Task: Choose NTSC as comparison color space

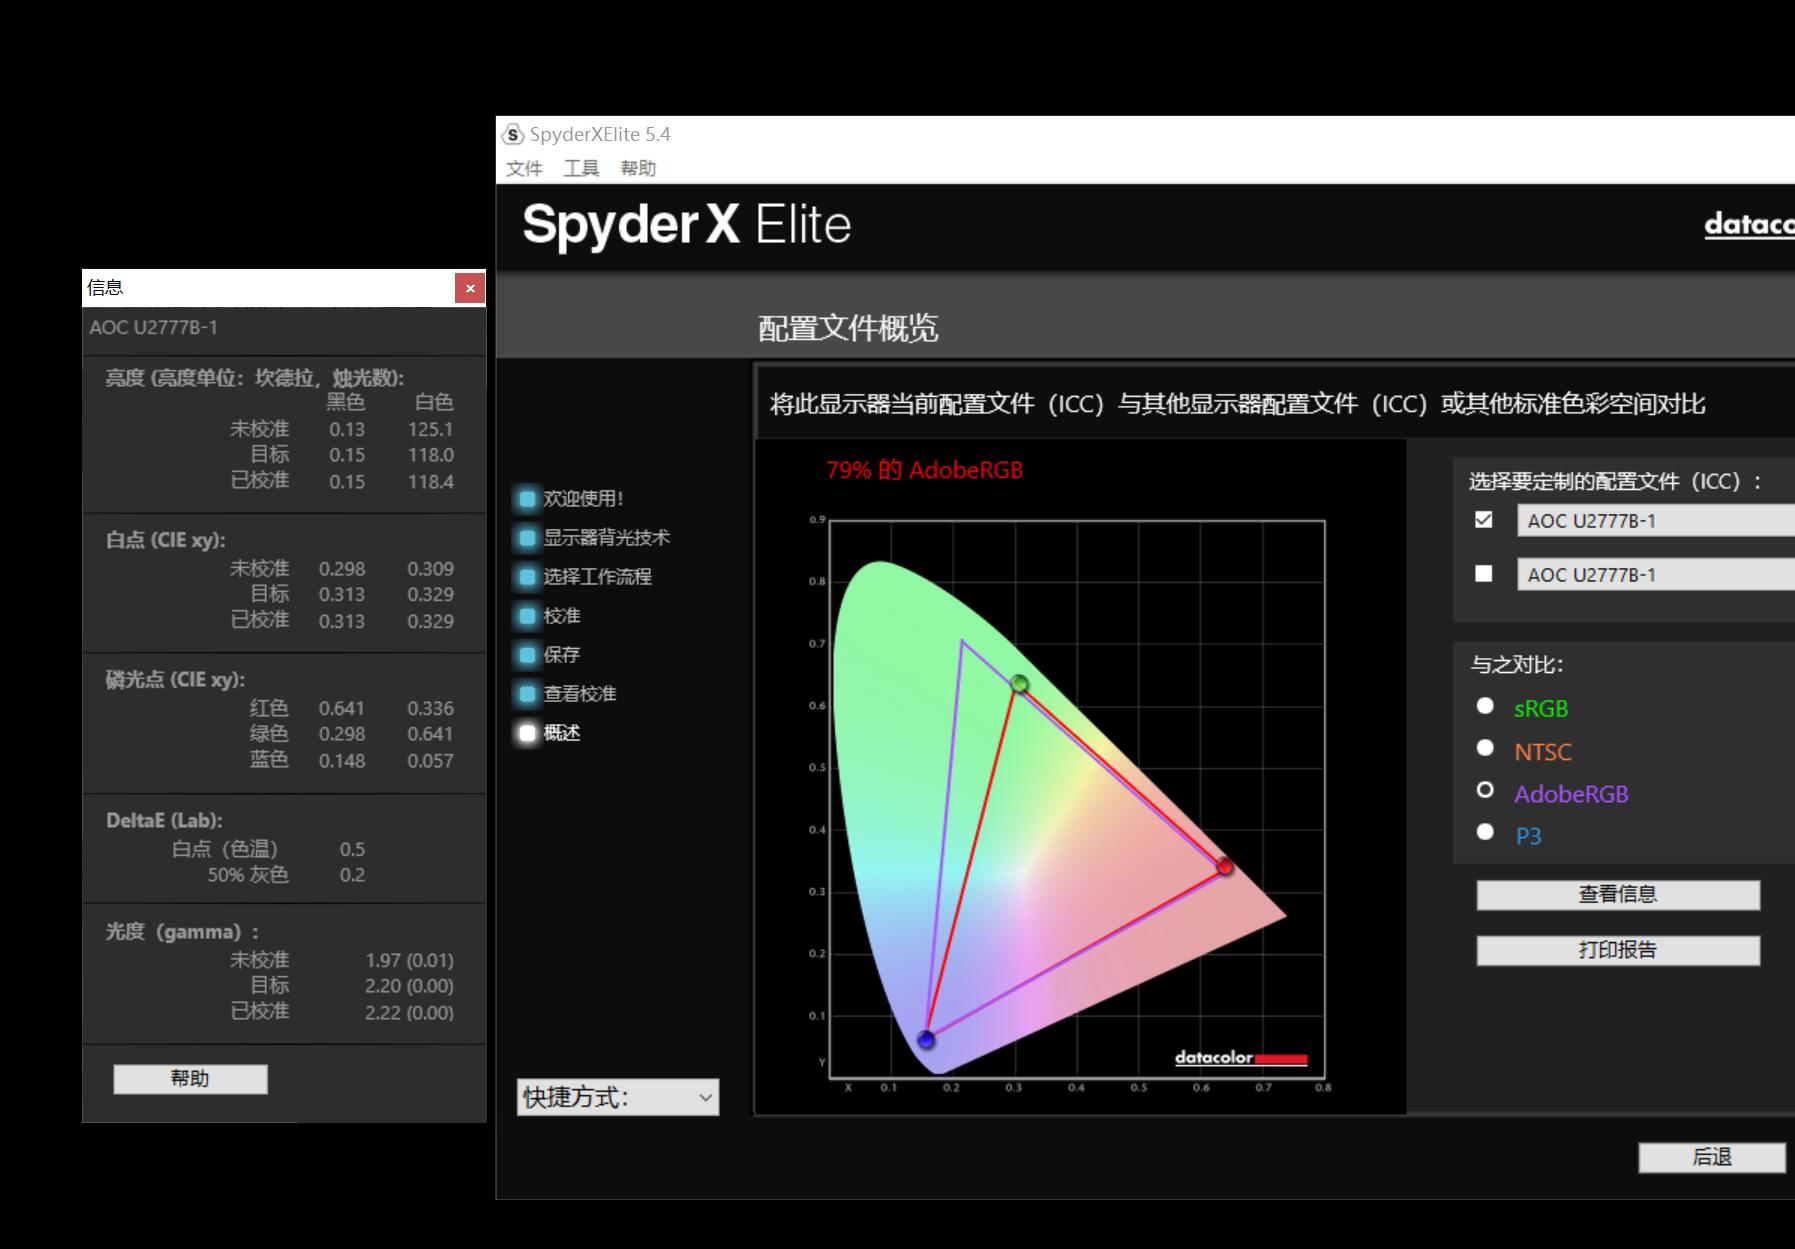Action: 1485,749
